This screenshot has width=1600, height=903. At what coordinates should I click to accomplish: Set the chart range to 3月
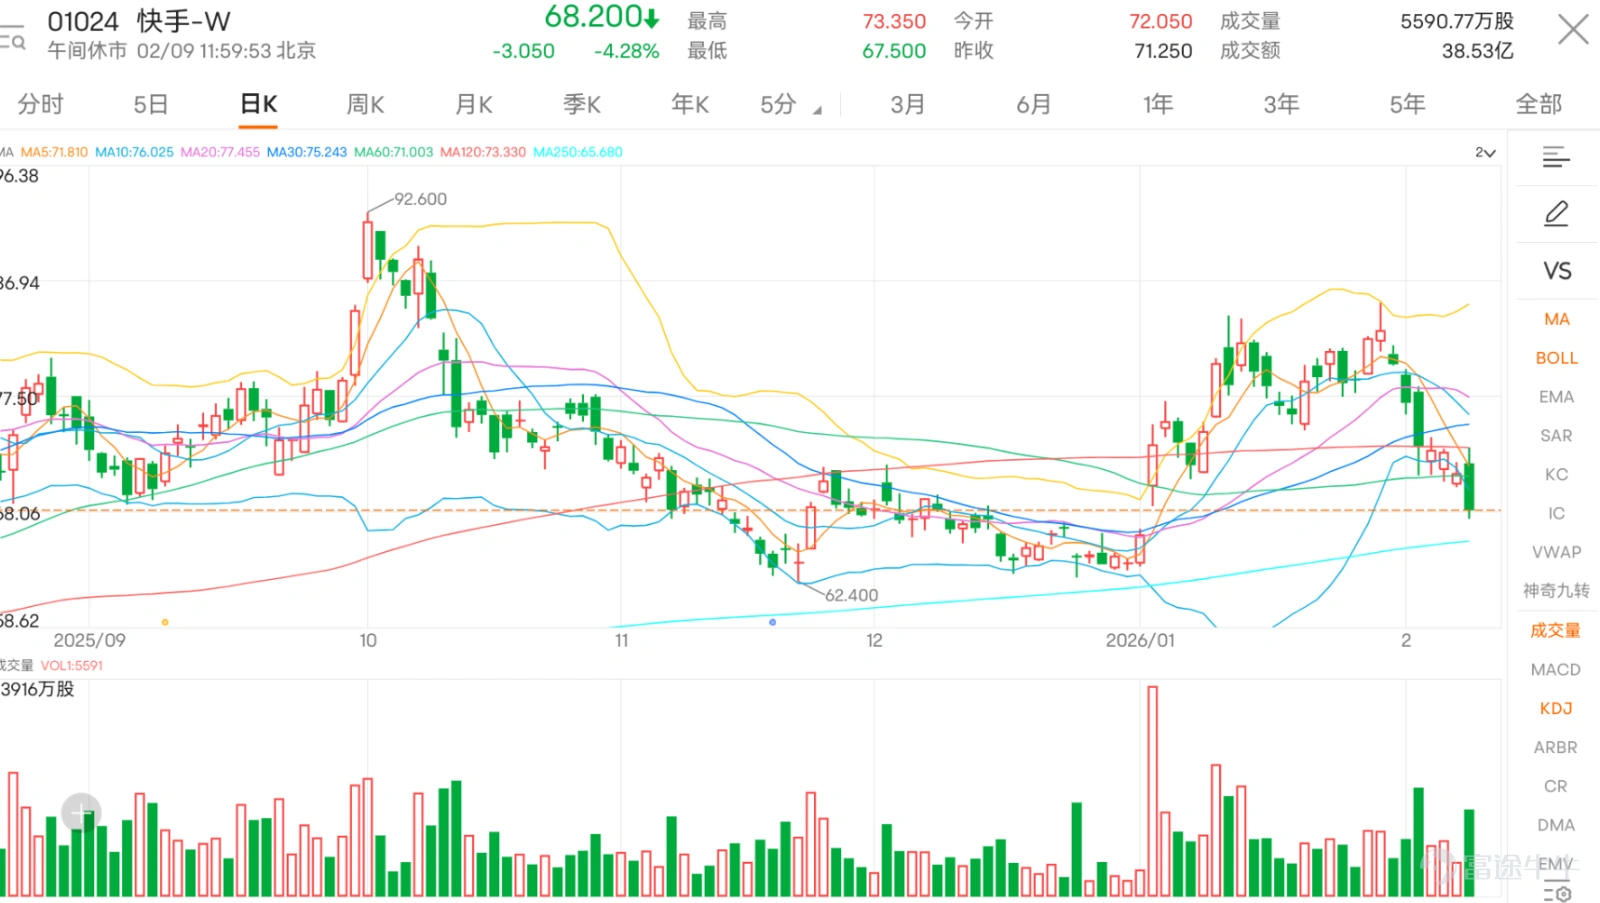[908, 104]
